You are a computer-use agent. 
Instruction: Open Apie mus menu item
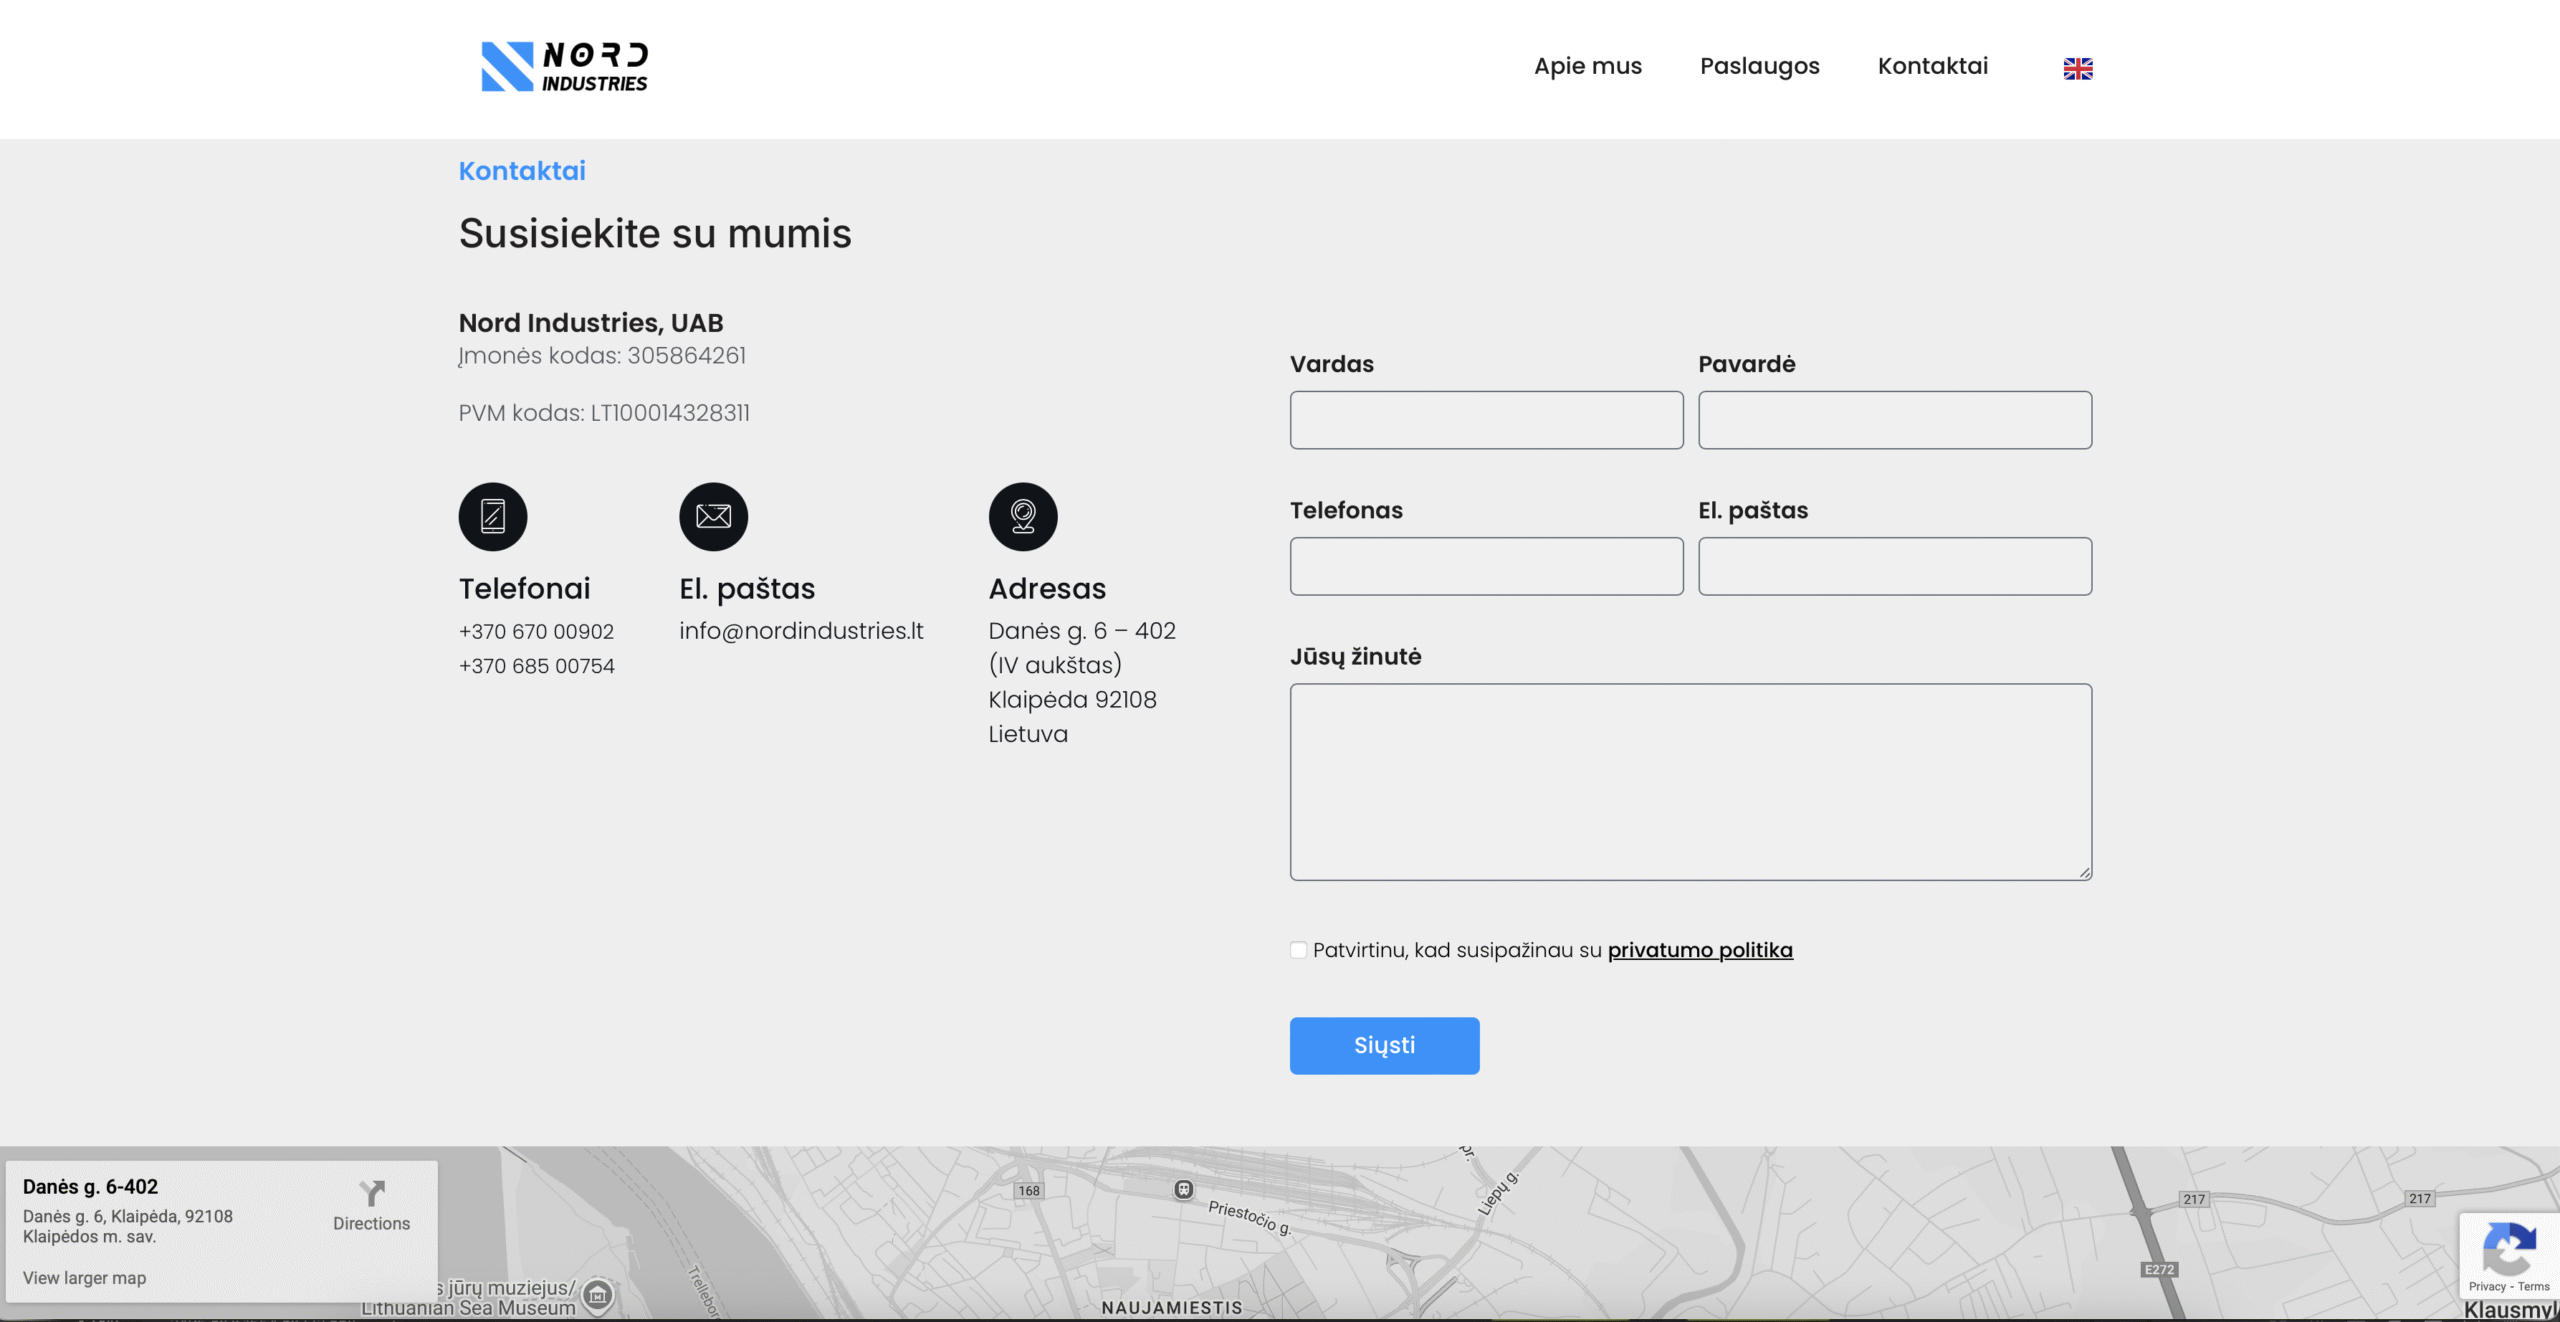(x=1587, y=66)
